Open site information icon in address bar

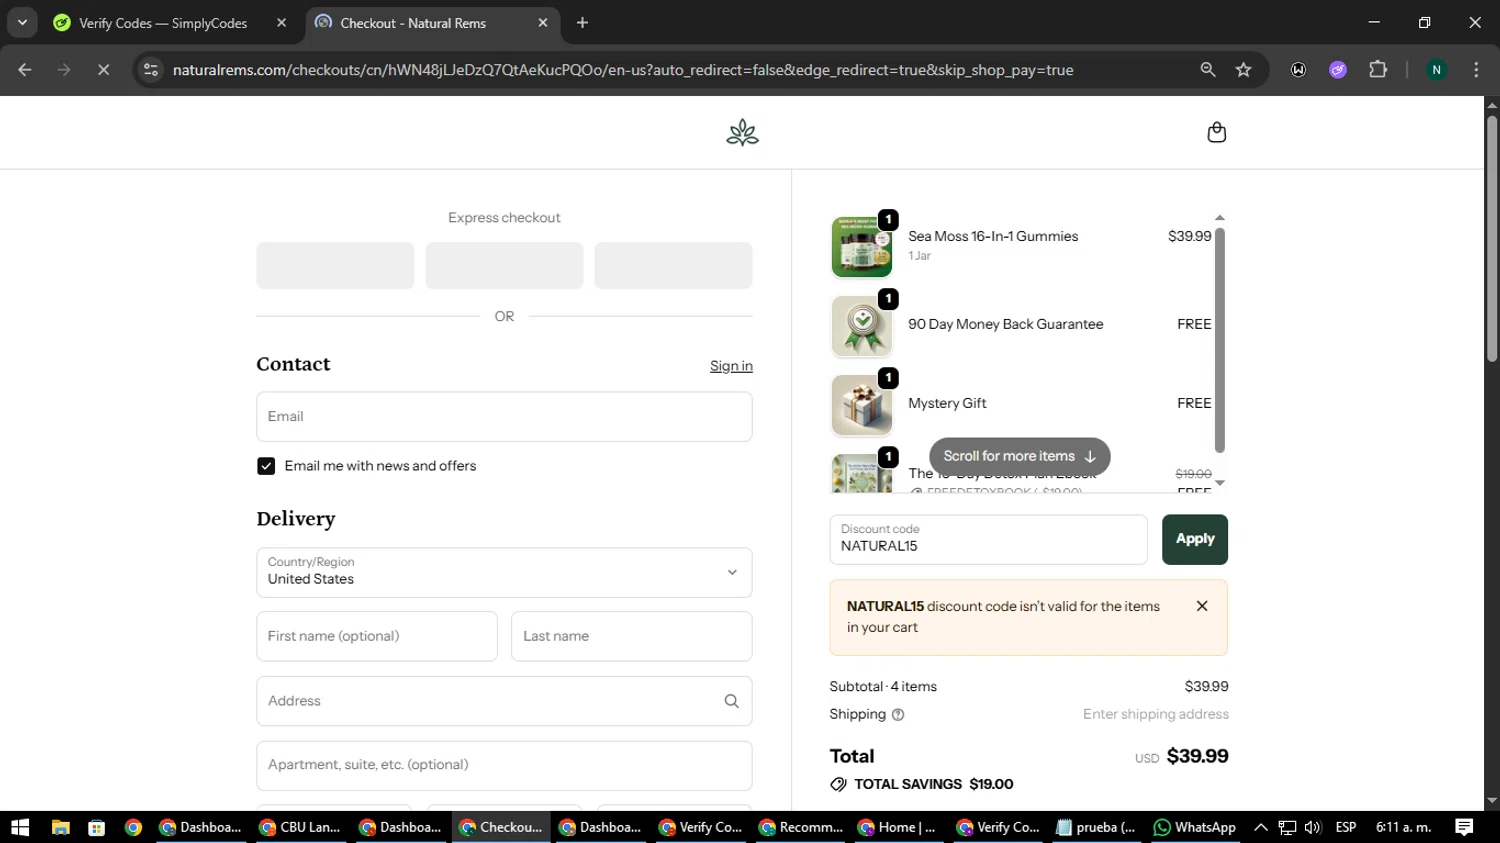(x=151, y=70)
